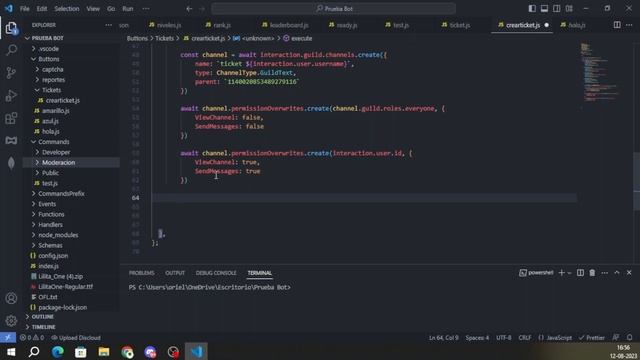Click Upload Discloud in status bar
The width and height of the screenshot is (640, 360).
point(76,338)
